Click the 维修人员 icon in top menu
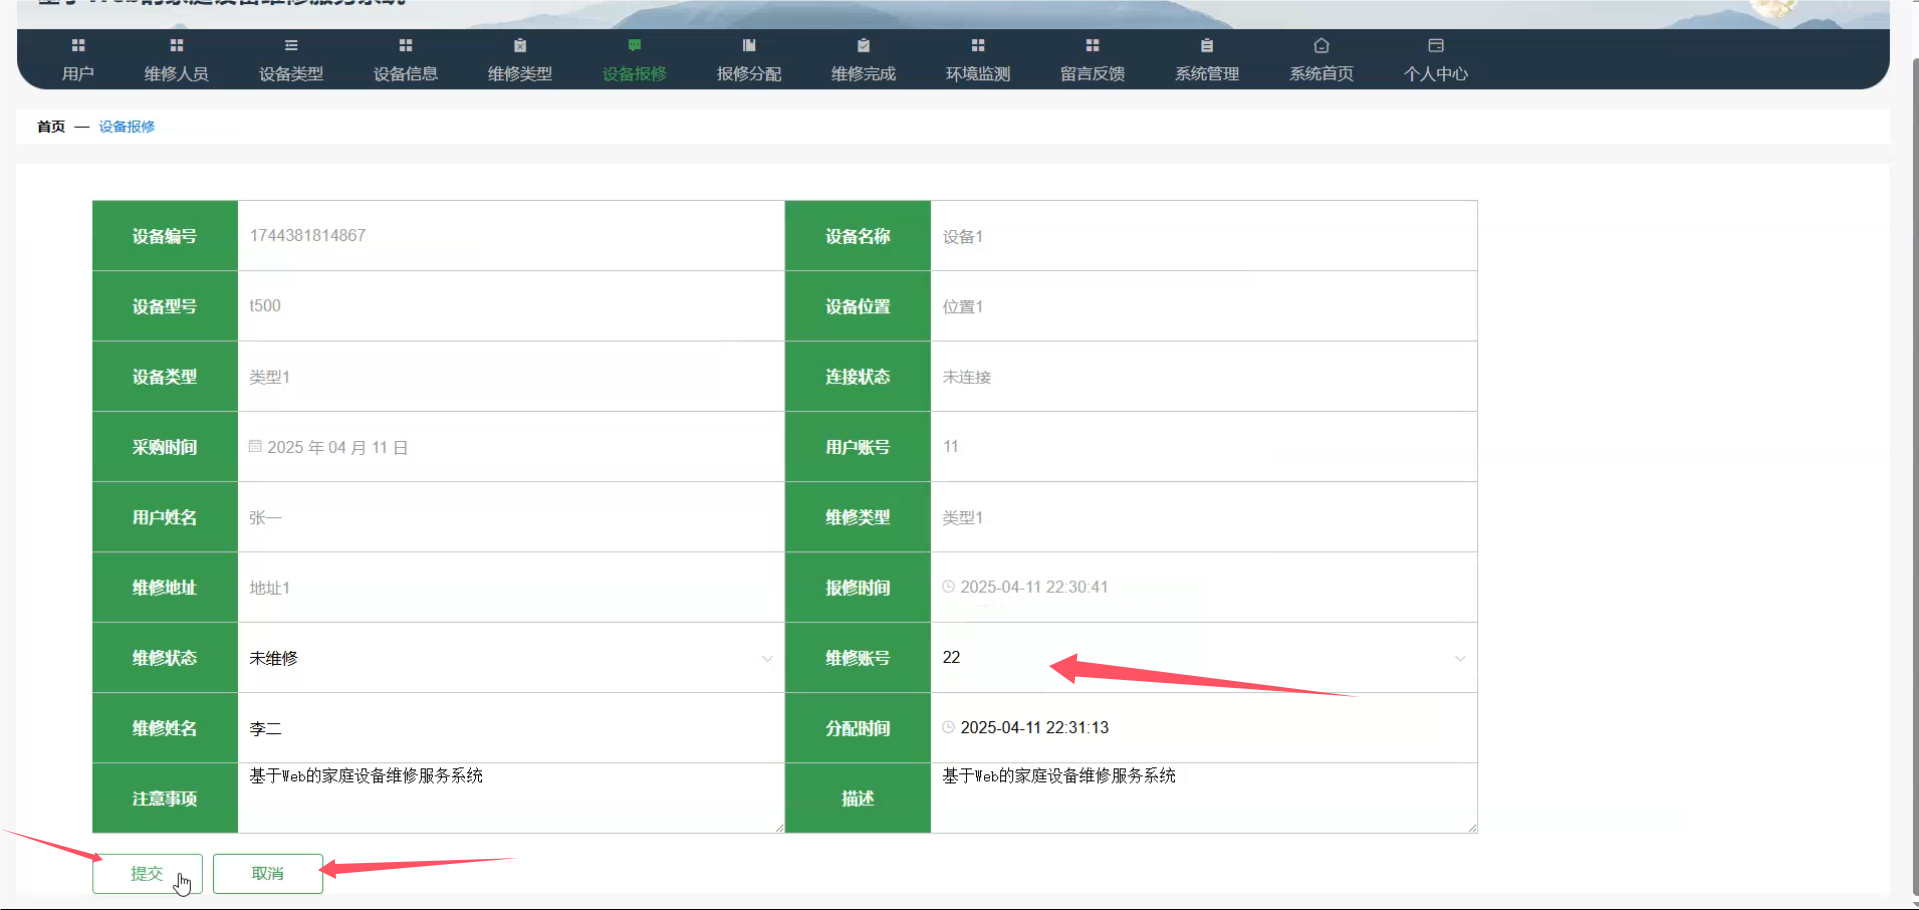Image resolution: width=1919 pixels, height=910 pixels. point(176,45)
